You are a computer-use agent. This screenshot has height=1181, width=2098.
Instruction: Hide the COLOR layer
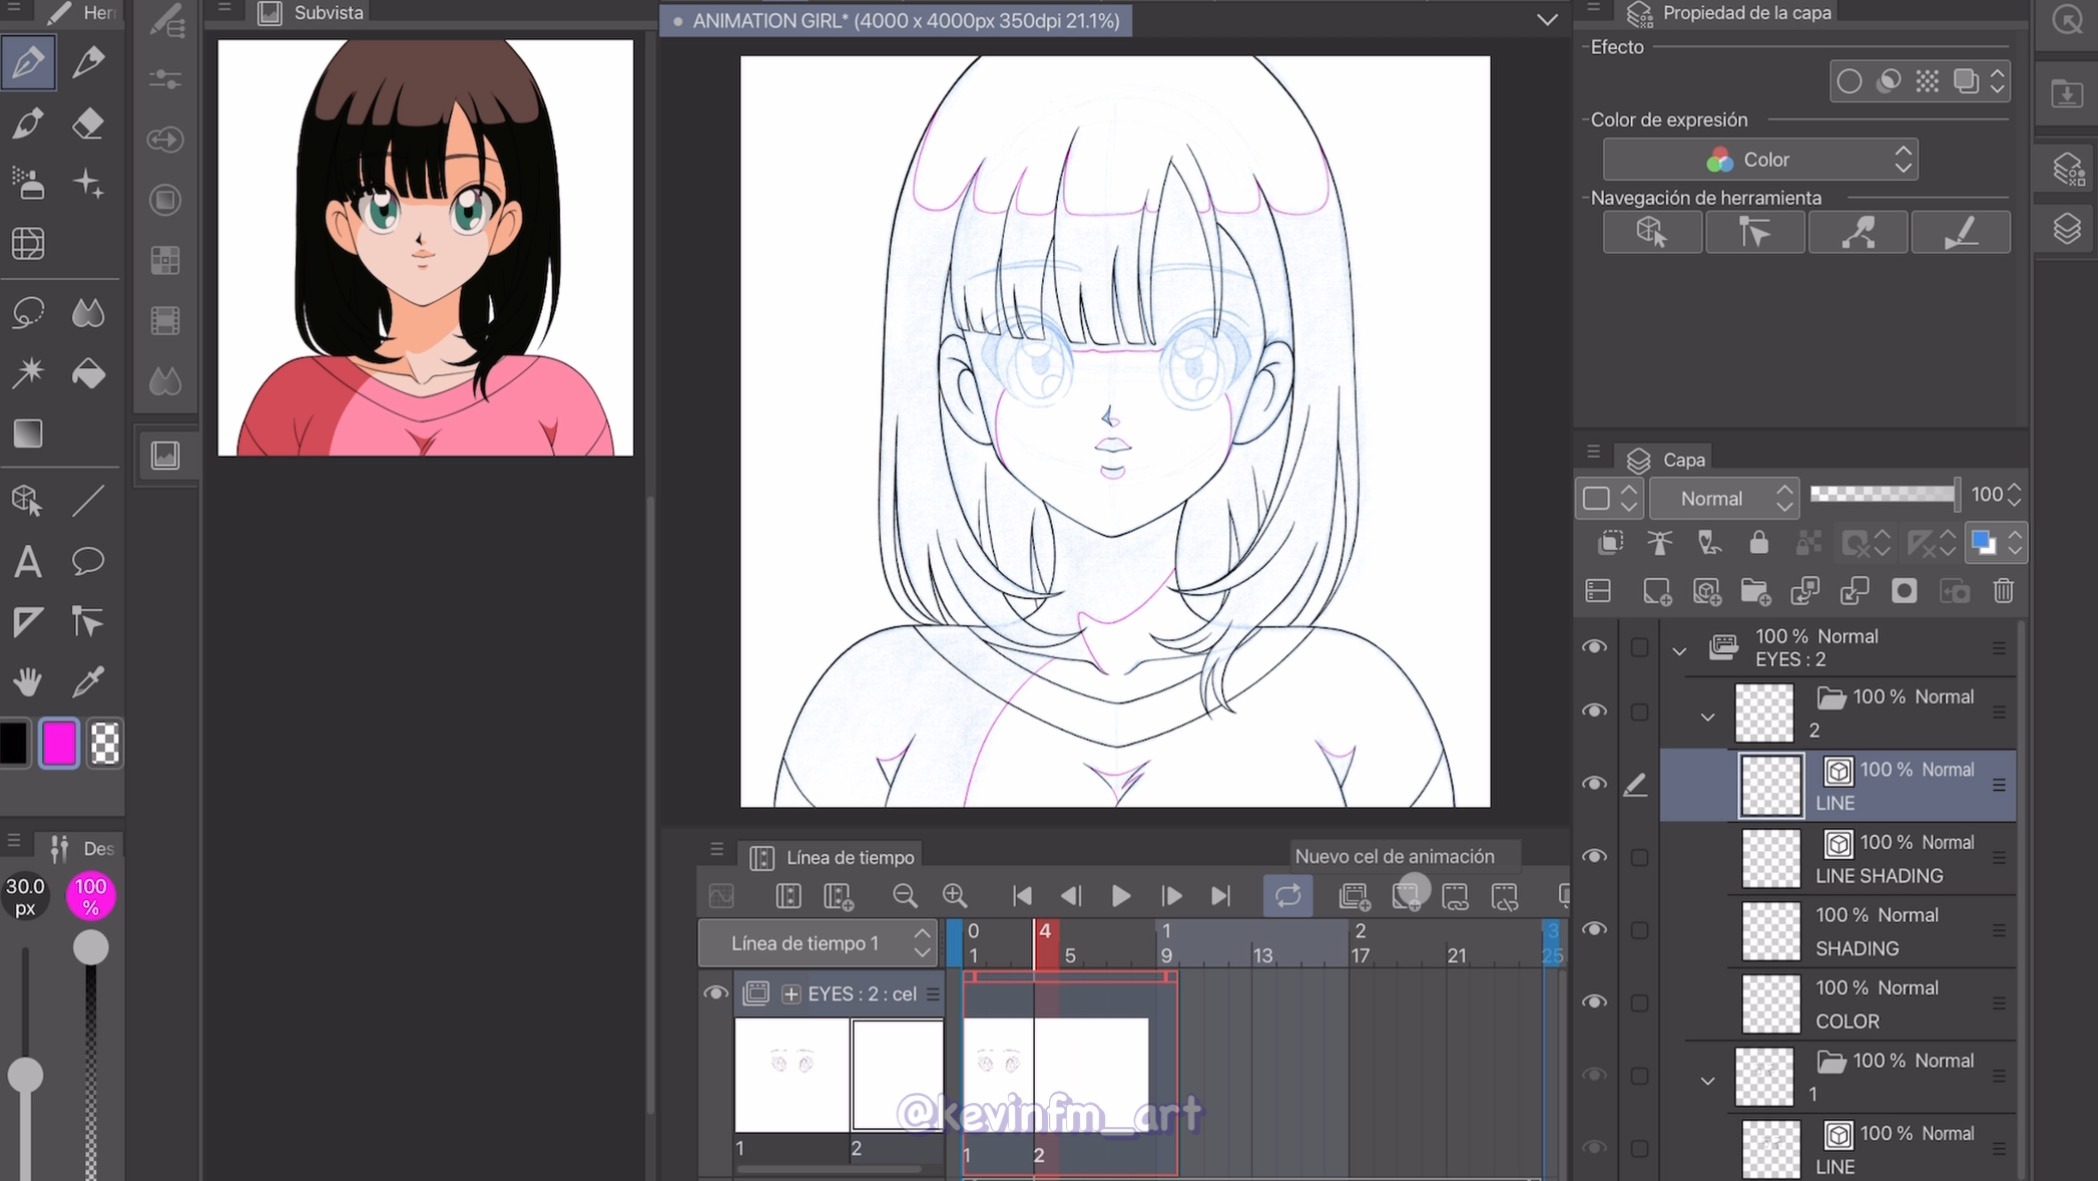[x=1594, y=1002]
